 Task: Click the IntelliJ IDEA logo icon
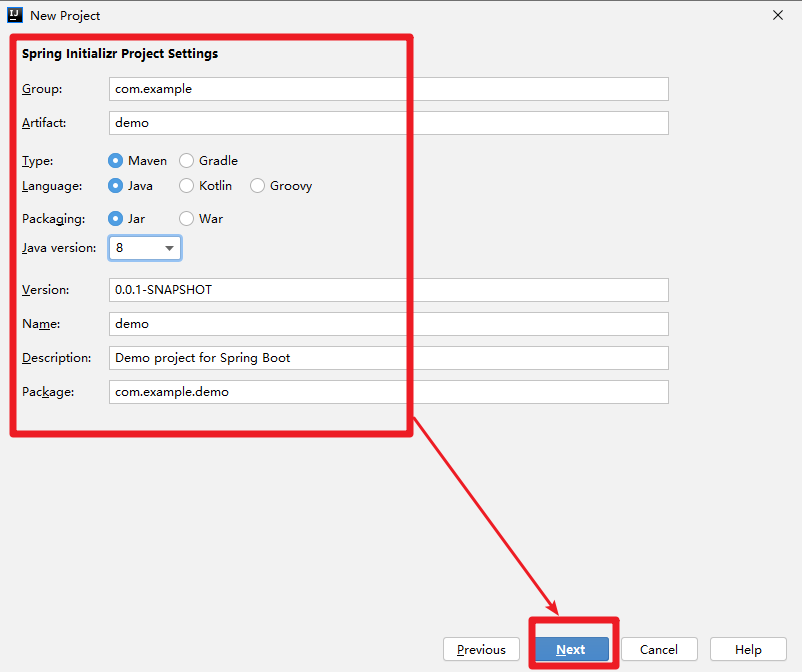pos(14,15)
